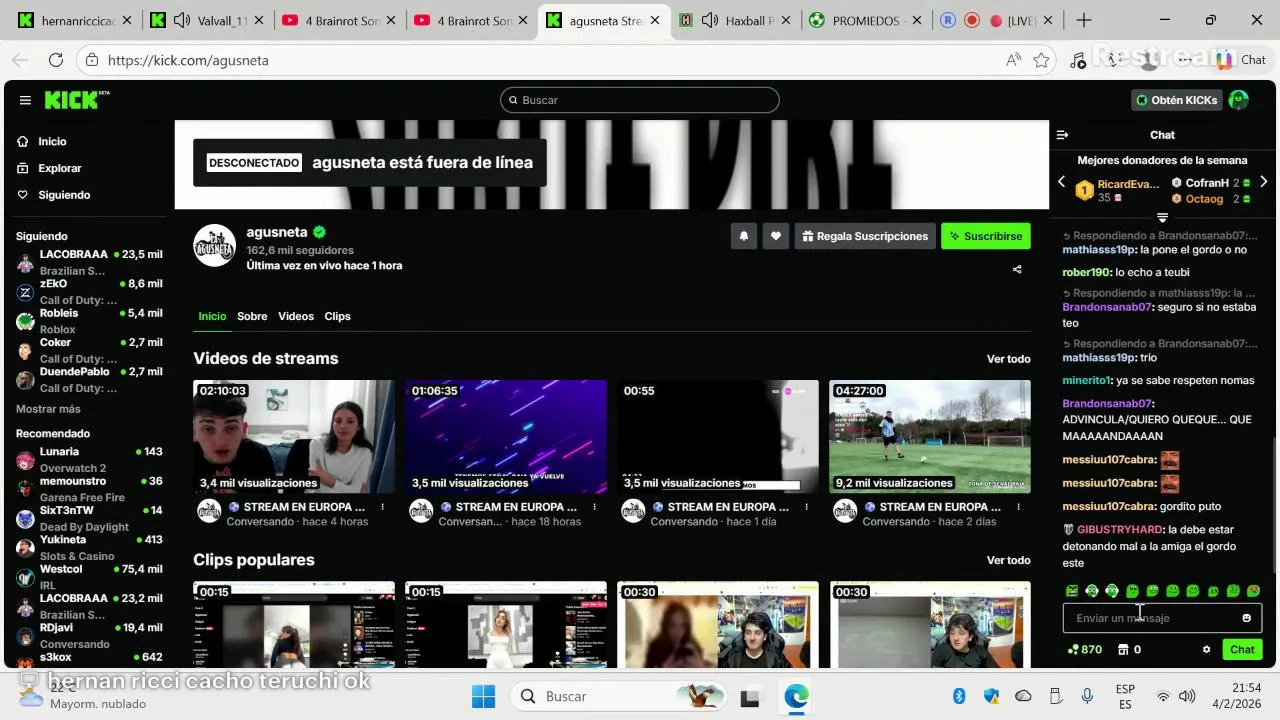This screenshot has height=720, width=1280.
Task: Open options for the 01:06:35 video
Action: coord(595,507)
